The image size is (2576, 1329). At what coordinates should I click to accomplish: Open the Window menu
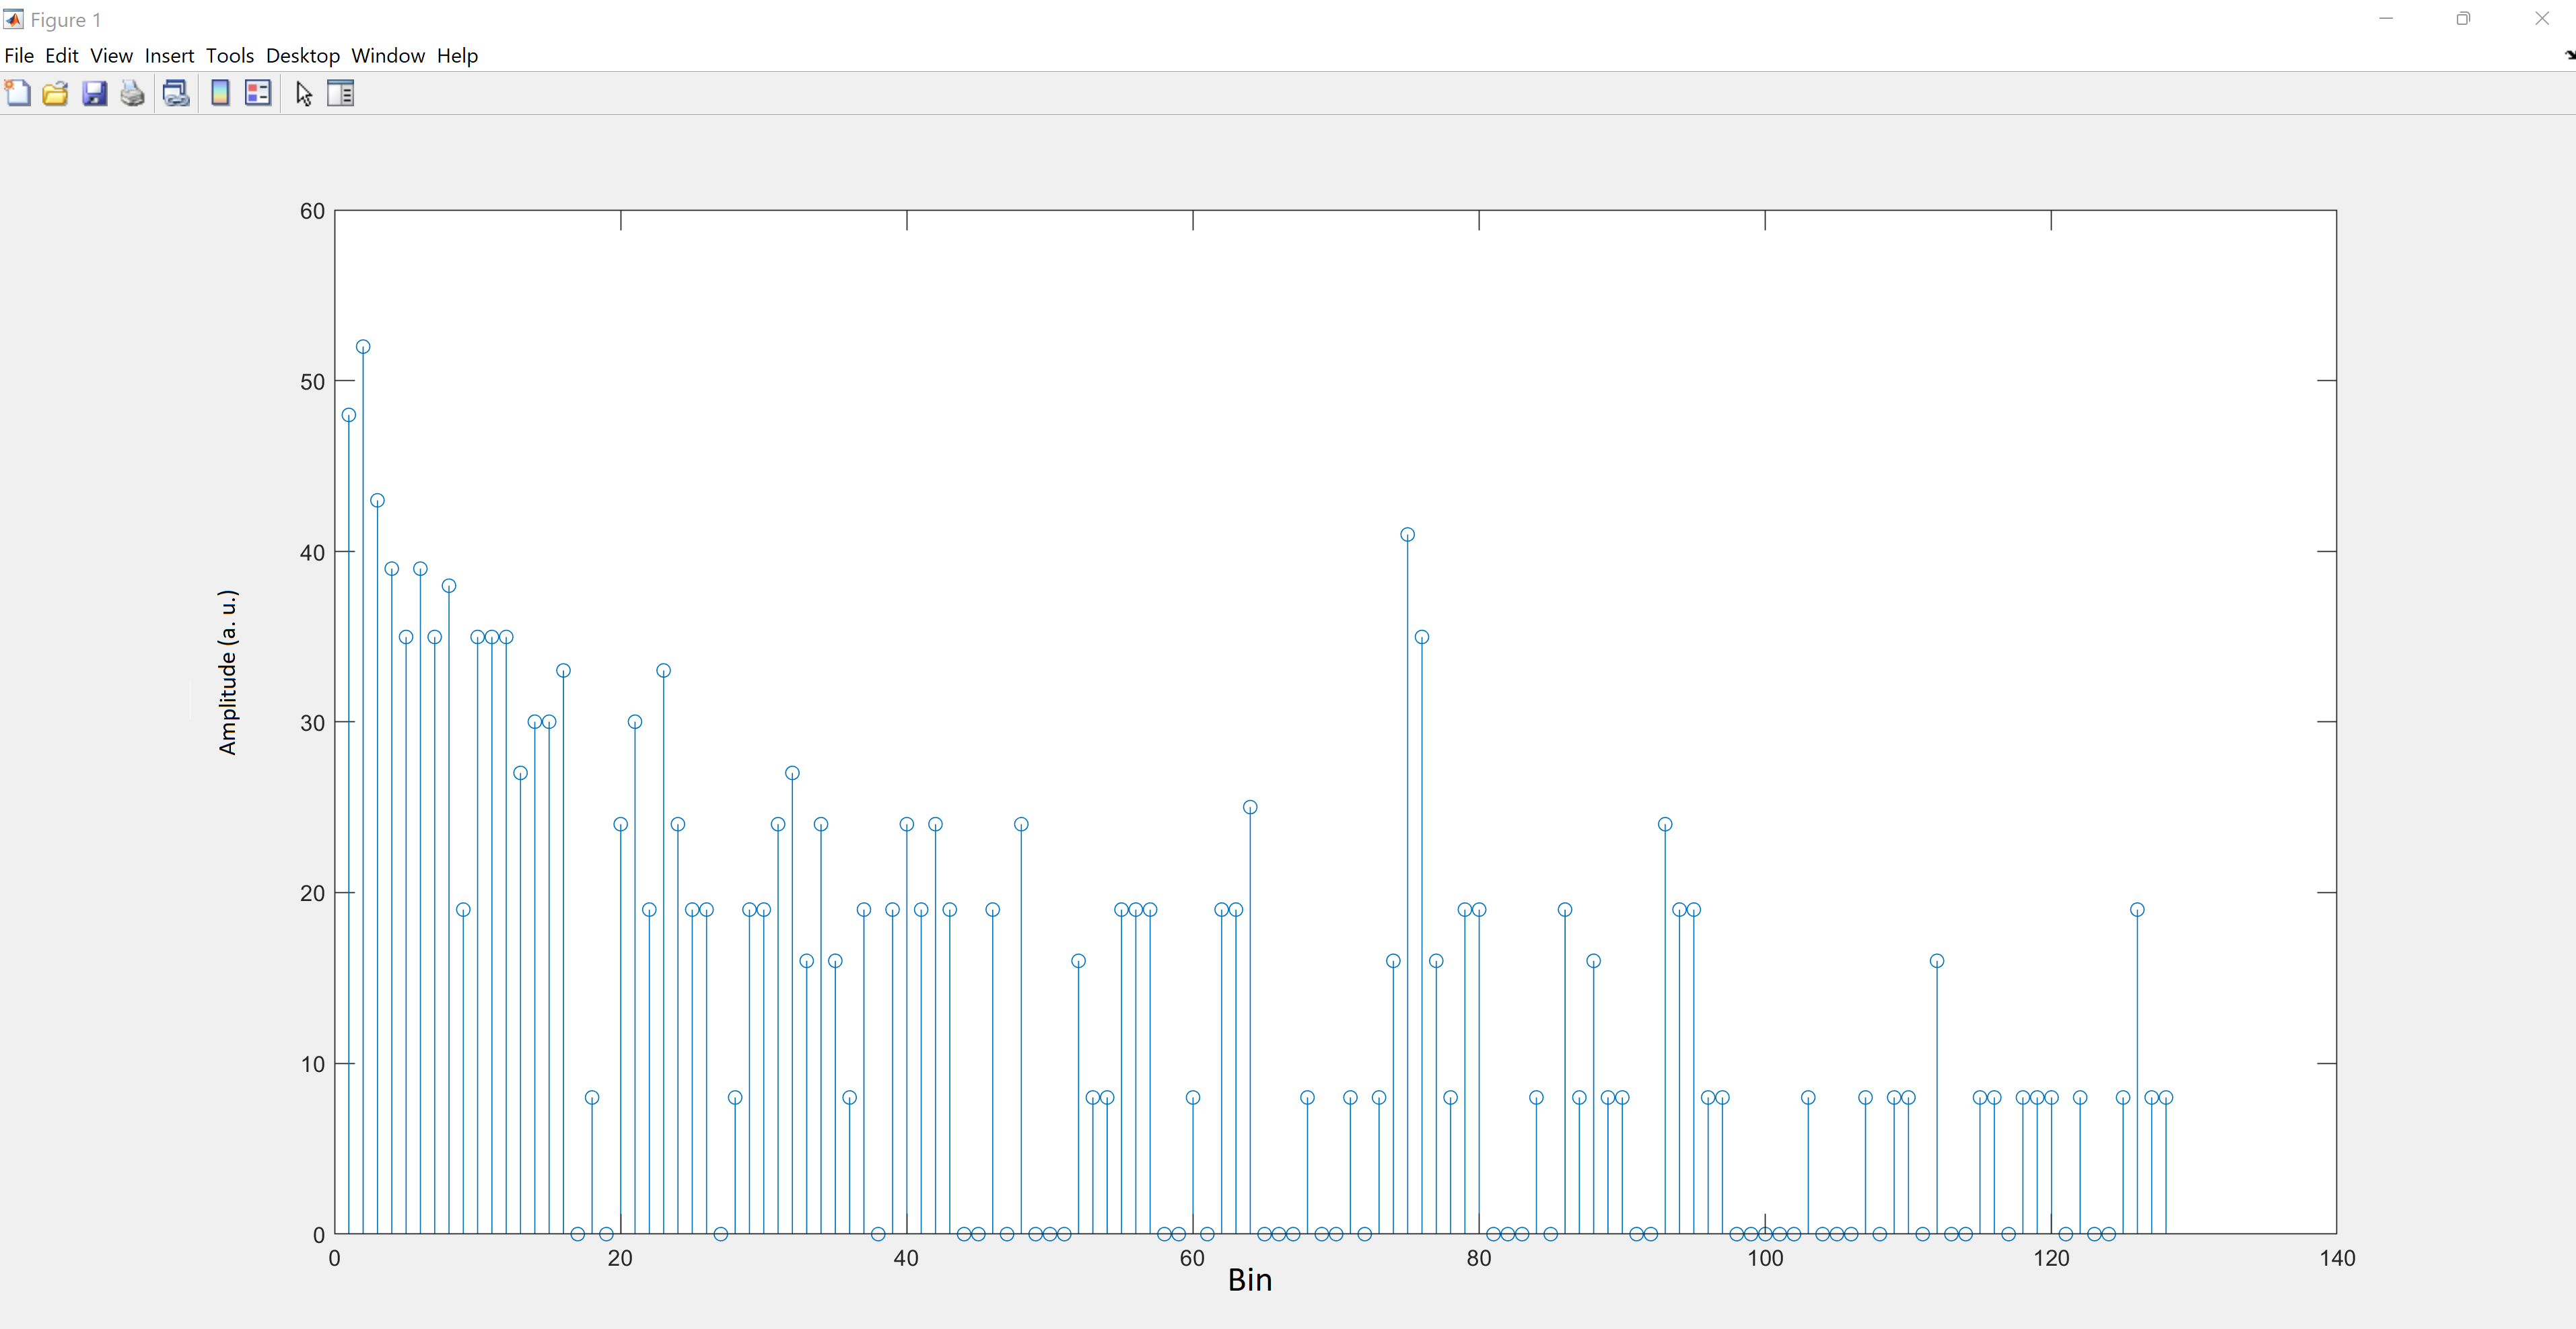coord(388,56)
